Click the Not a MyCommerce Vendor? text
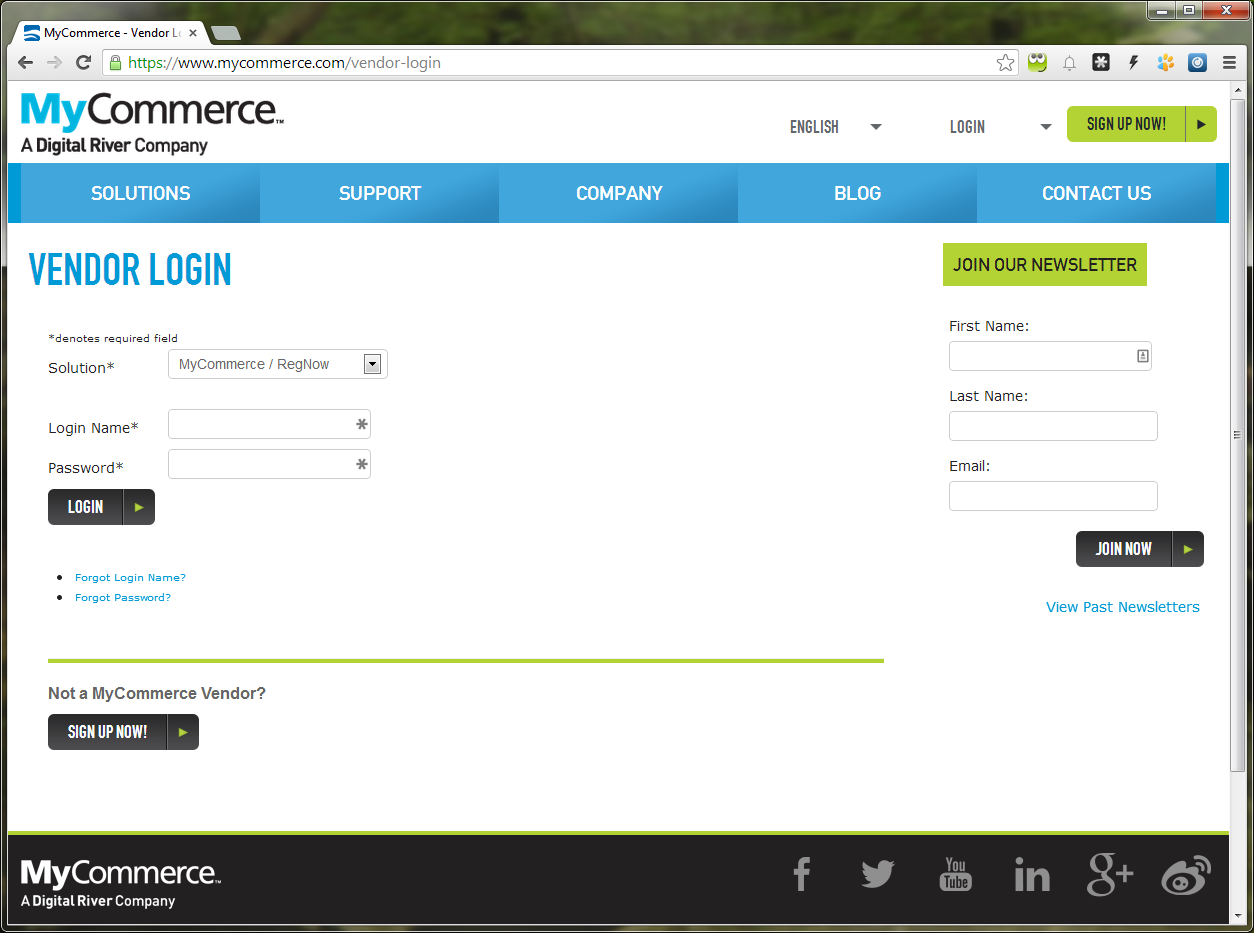This screenshot has height=933, width=1254. coord(157,693)
